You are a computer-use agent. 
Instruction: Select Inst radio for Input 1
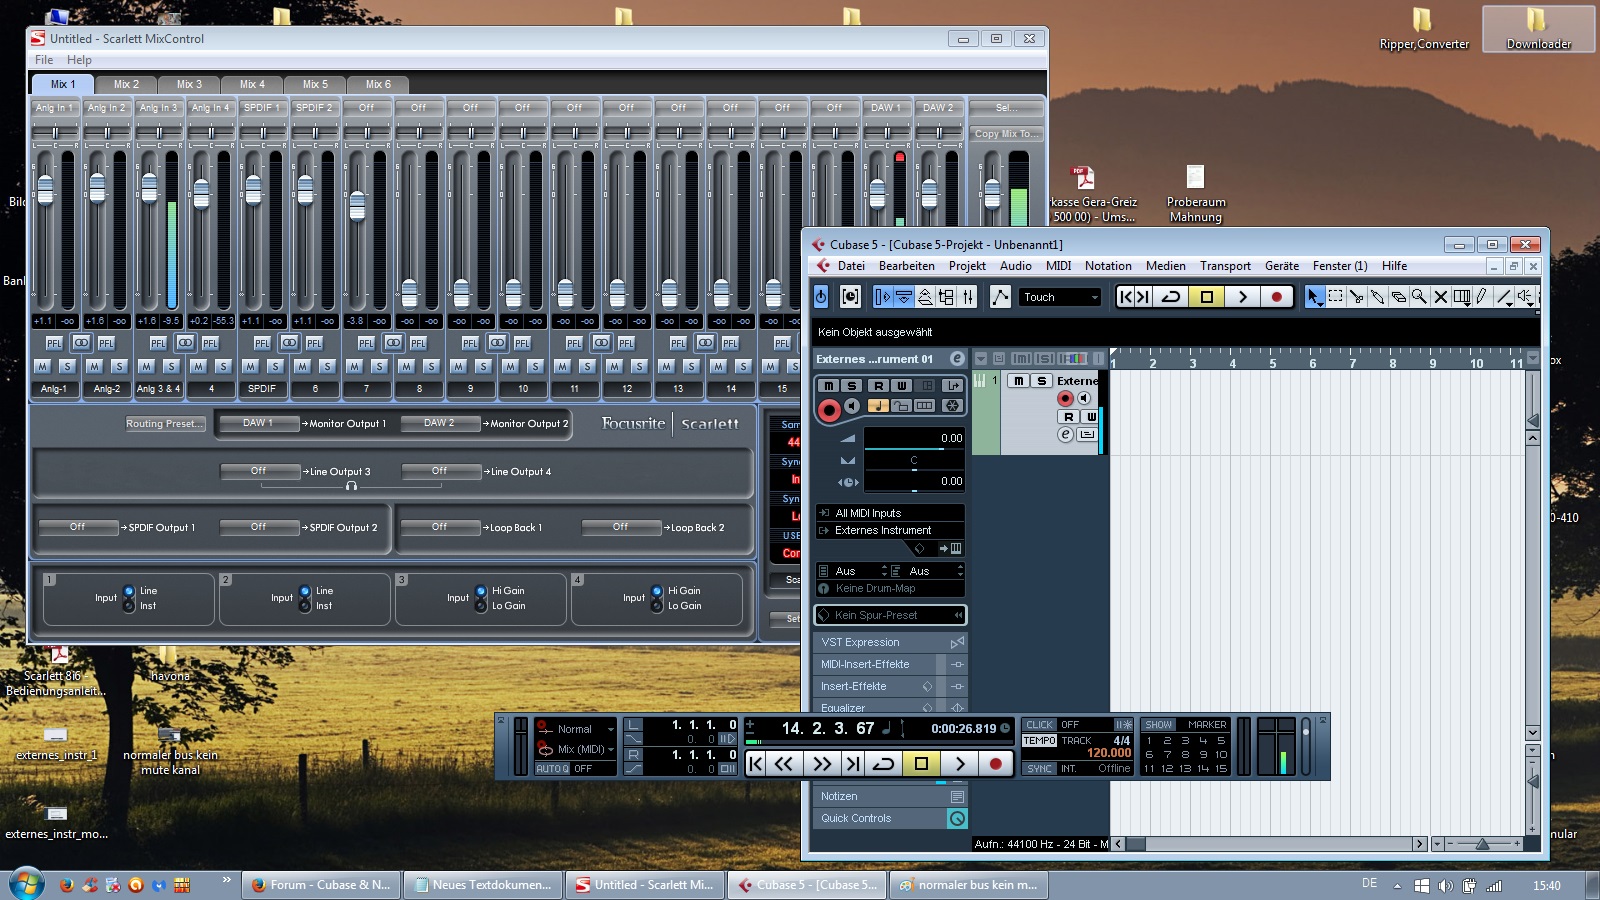129,606
